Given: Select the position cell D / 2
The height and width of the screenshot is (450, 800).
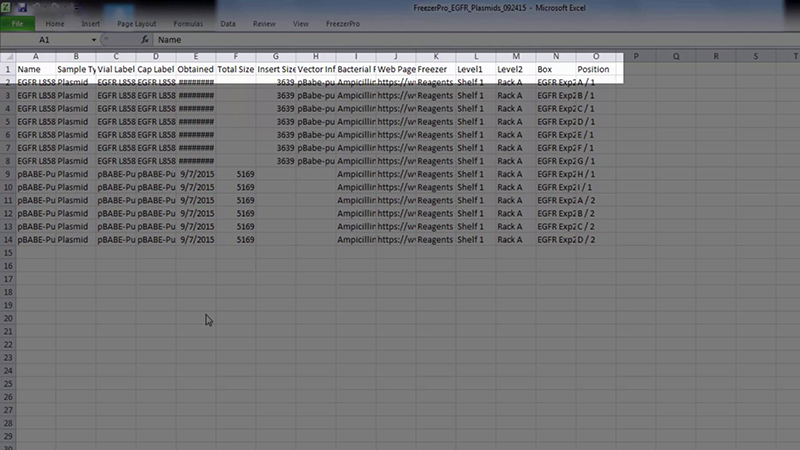Looking at the screenshot, I should (596, 240).
